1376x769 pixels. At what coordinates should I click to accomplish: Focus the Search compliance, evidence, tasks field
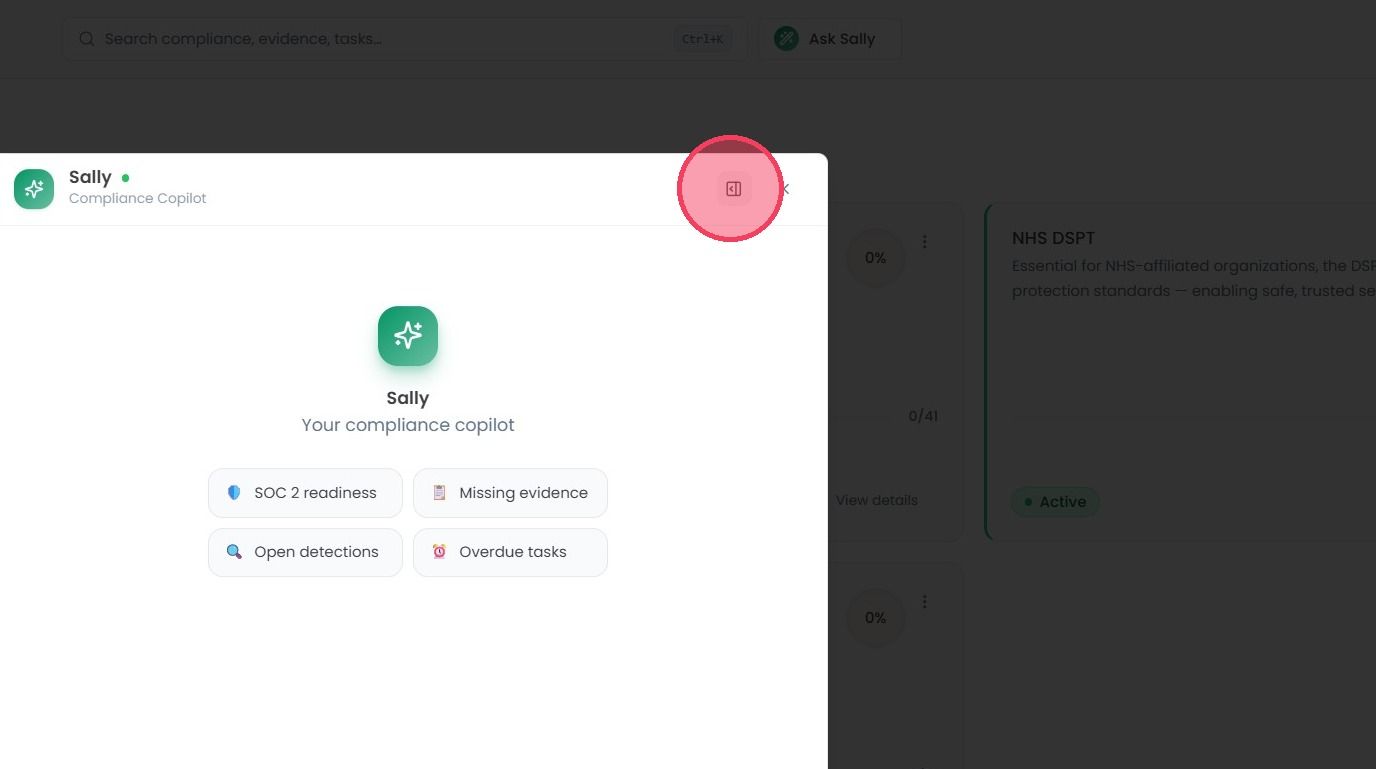(x=404, y=39)
